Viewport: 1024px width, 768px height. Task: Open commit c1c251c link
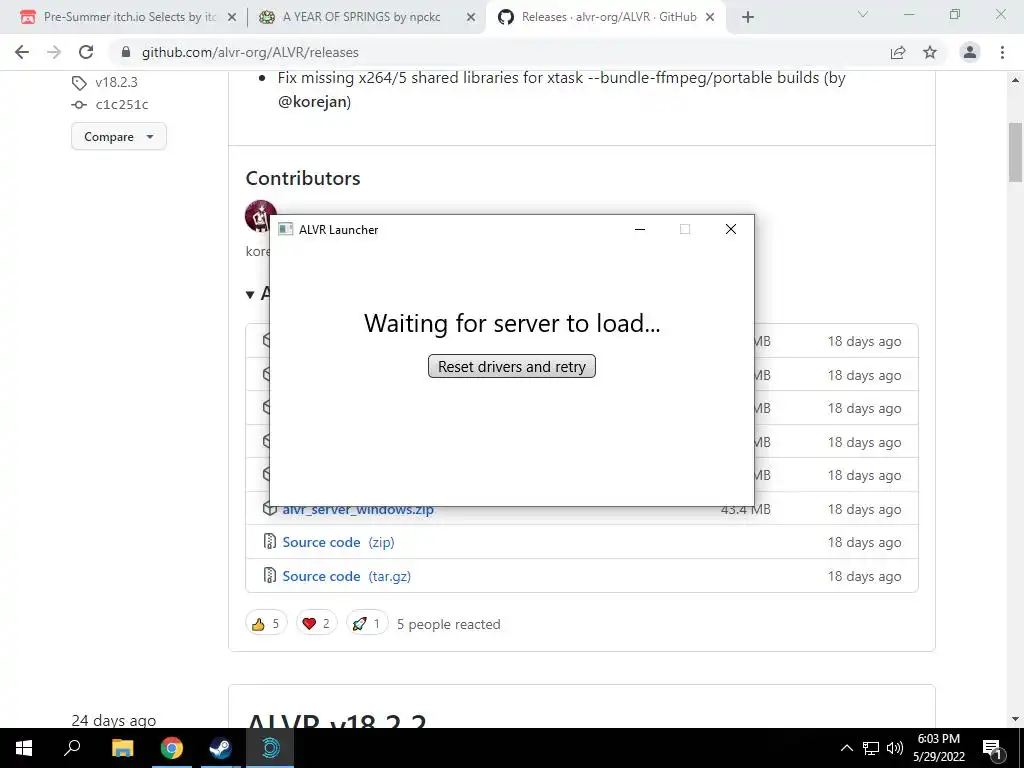[x=121, y=104]
